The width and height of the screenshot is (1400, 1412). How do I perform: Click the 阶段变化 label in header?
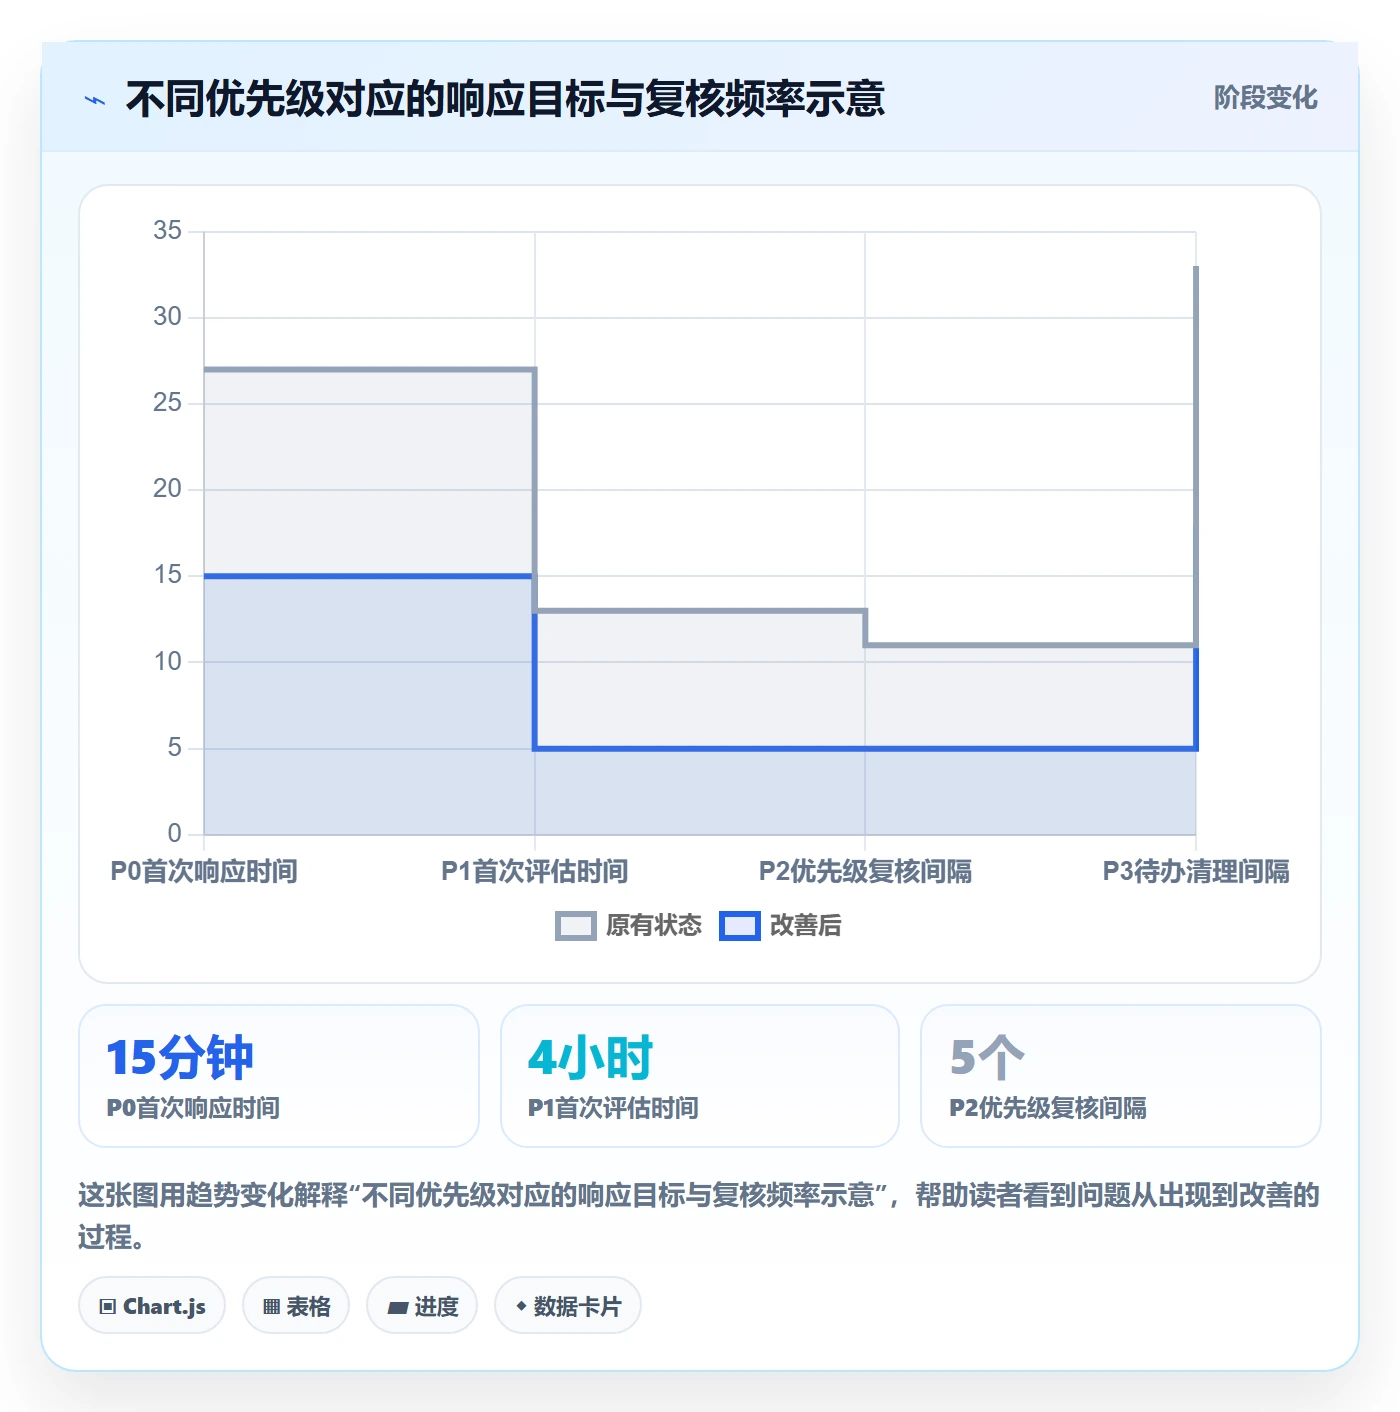click(1266, 98)
